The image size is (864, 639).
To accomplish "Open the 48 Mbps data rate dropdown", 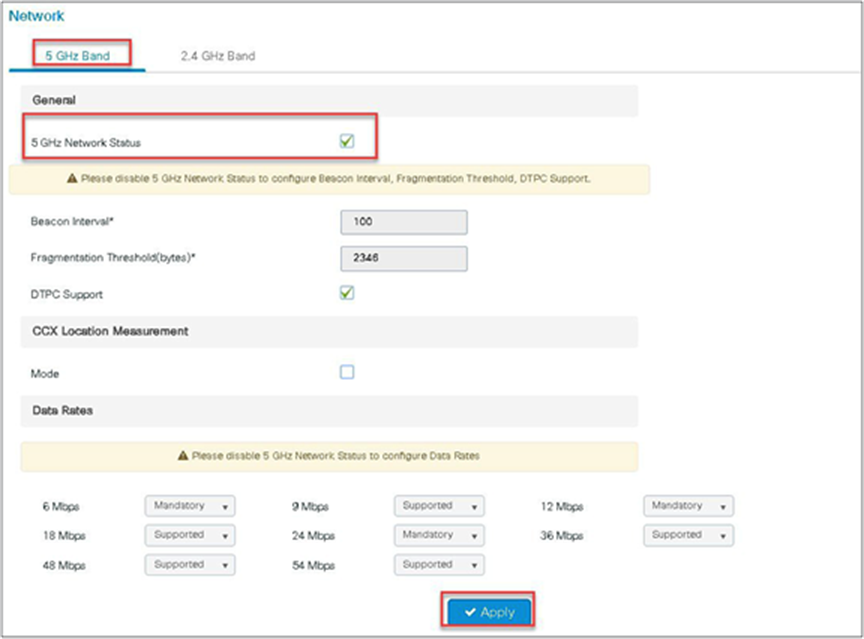I will point(190,565).
